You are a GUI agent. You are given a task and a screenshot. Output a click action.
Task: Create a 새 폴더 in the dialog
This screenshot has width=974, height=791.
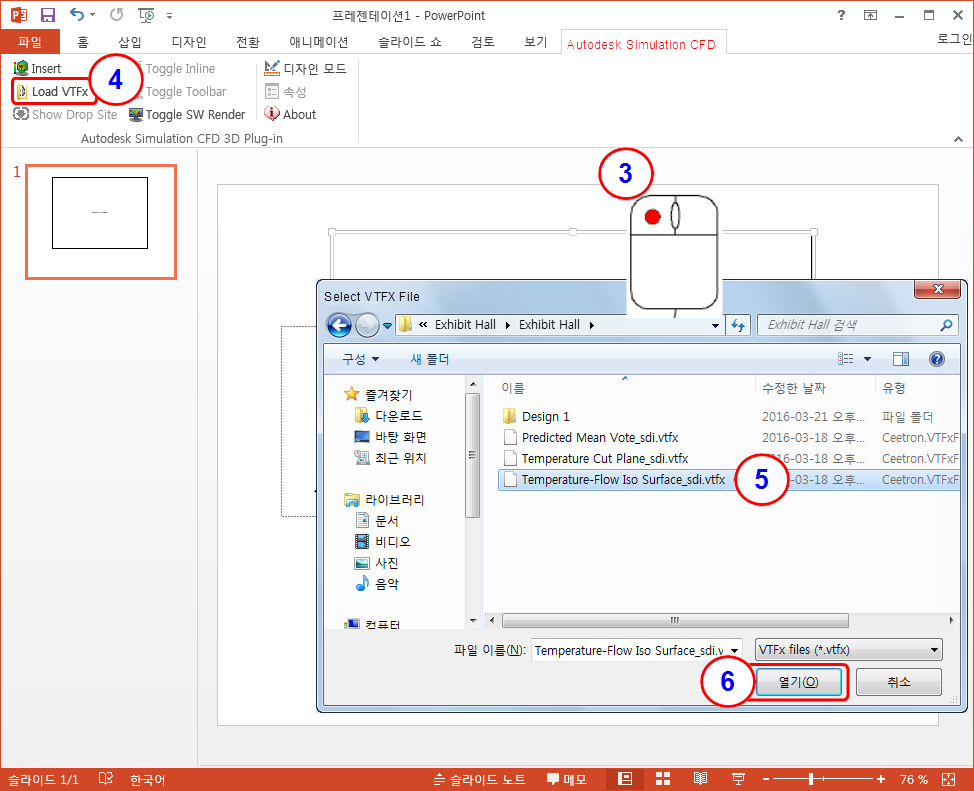tap(430, 359)
